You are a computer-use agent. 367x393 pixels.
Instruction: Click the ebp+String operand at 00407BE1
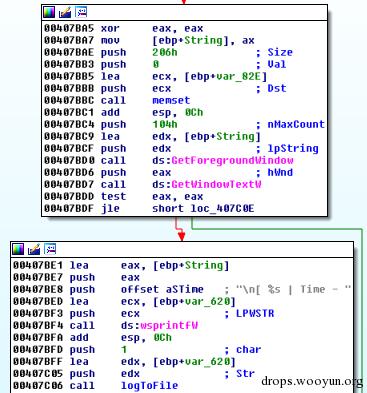click(x=191, y=265)
